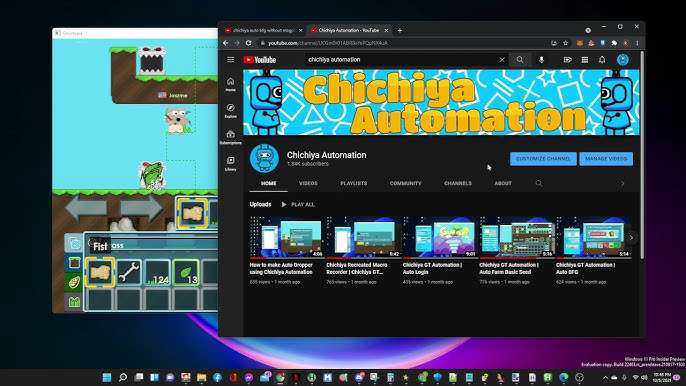The image size is (686, 386).
Task: Open the clothes category in Growtopia inventory
Action: click(x=74, y=302)
